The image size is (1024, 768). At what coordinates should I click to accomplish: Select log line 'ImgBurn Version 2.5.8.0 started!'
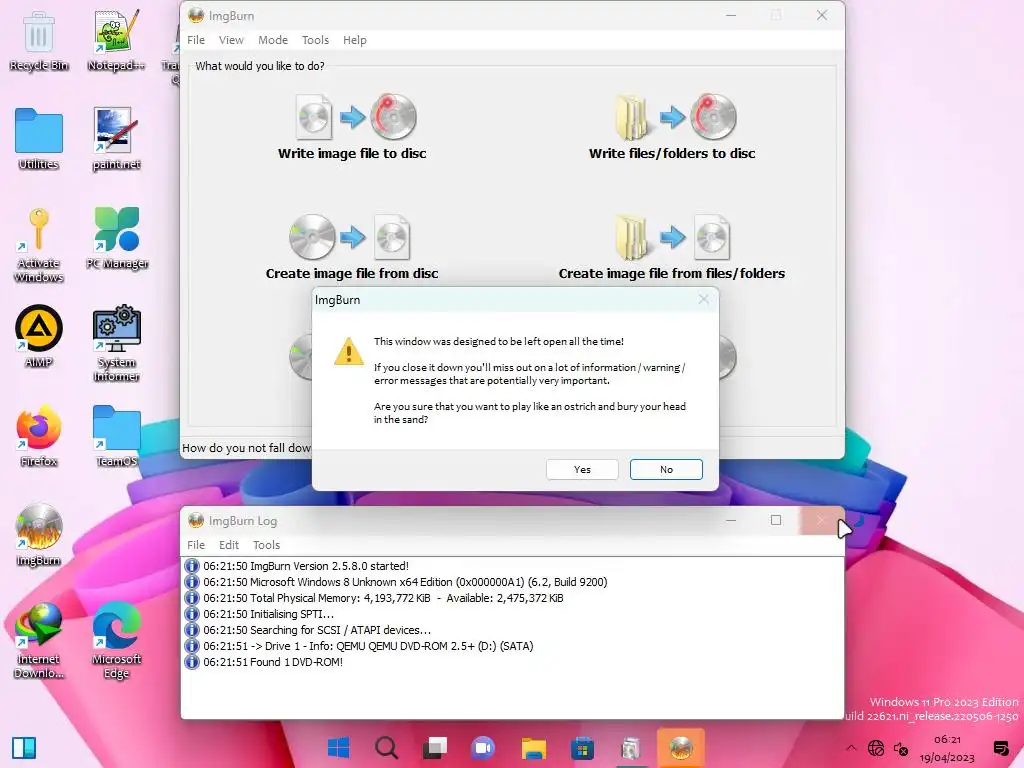[306, 566]
